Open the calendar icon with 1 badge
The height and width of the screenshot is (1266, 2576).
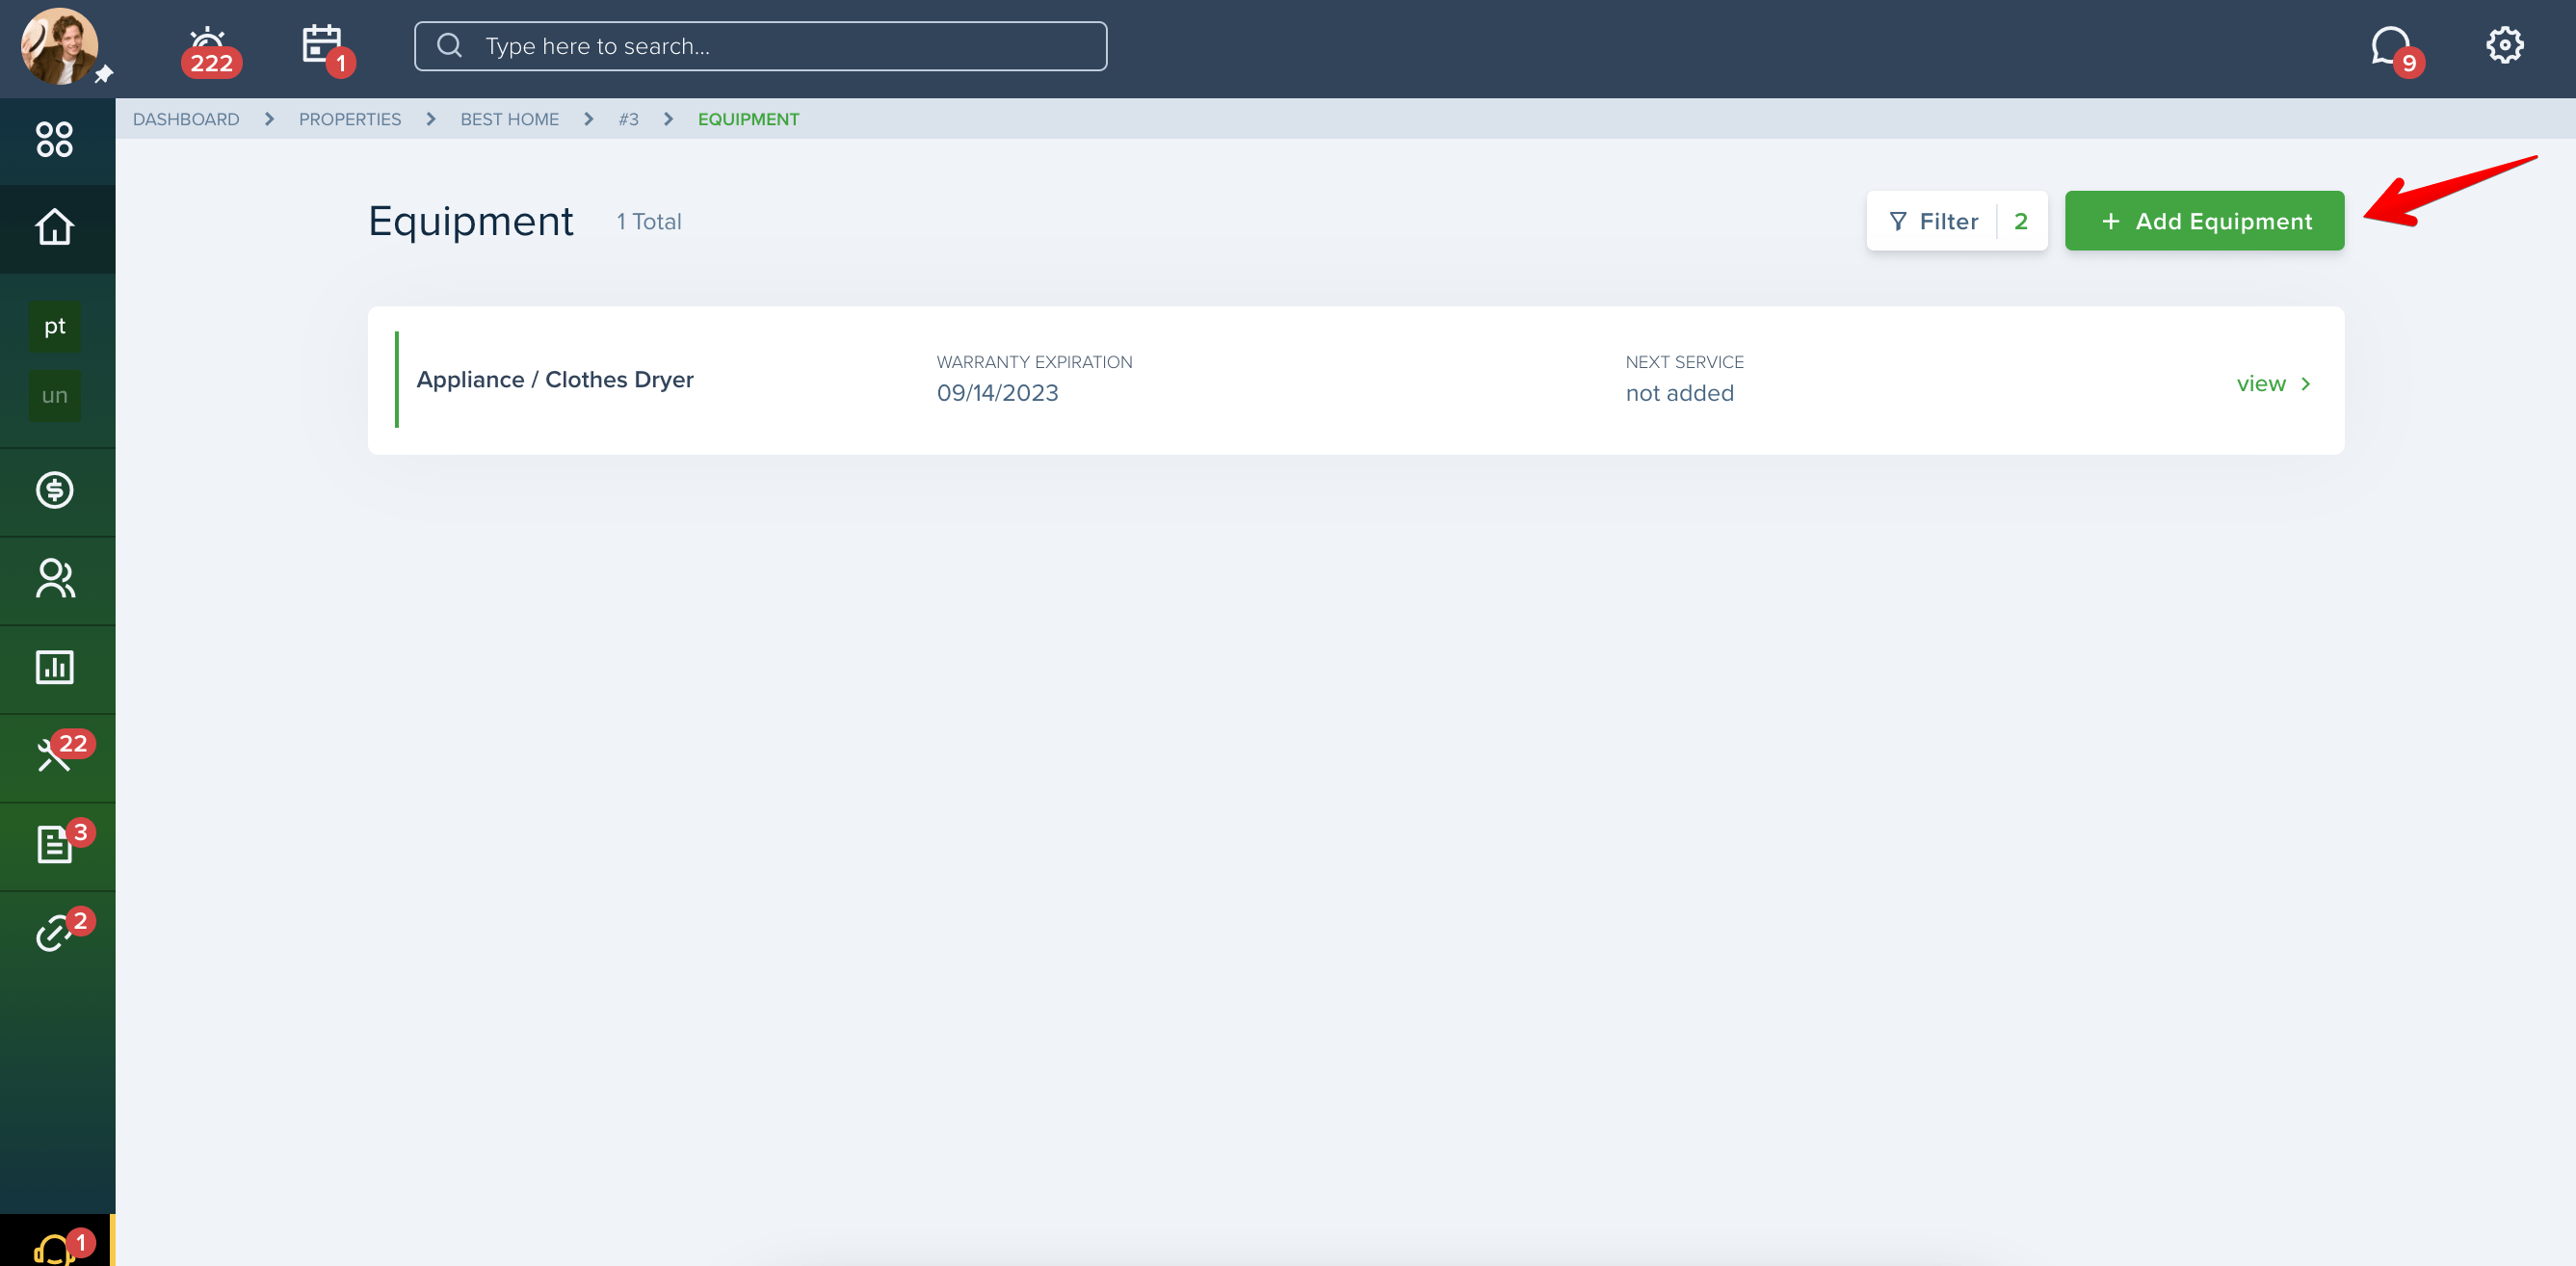point(327,50)
